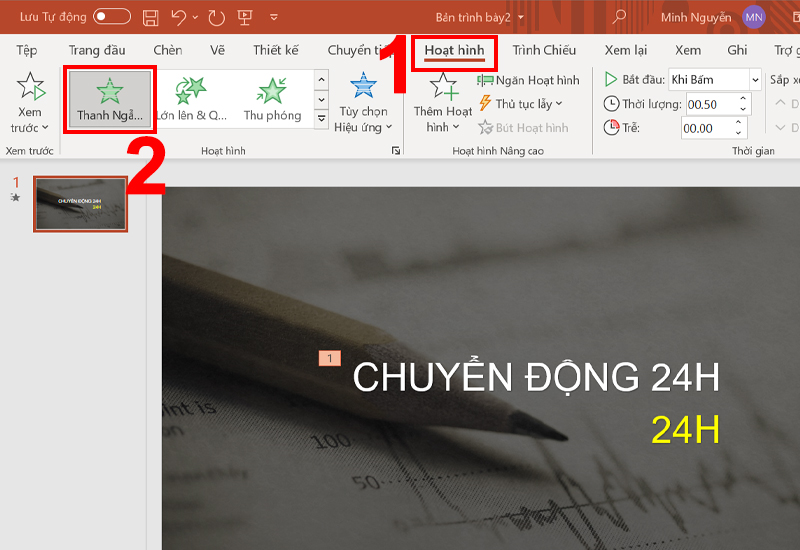Decrease Thời lượng duration with down arrow
800x550 pixels.
coord(743,110)
